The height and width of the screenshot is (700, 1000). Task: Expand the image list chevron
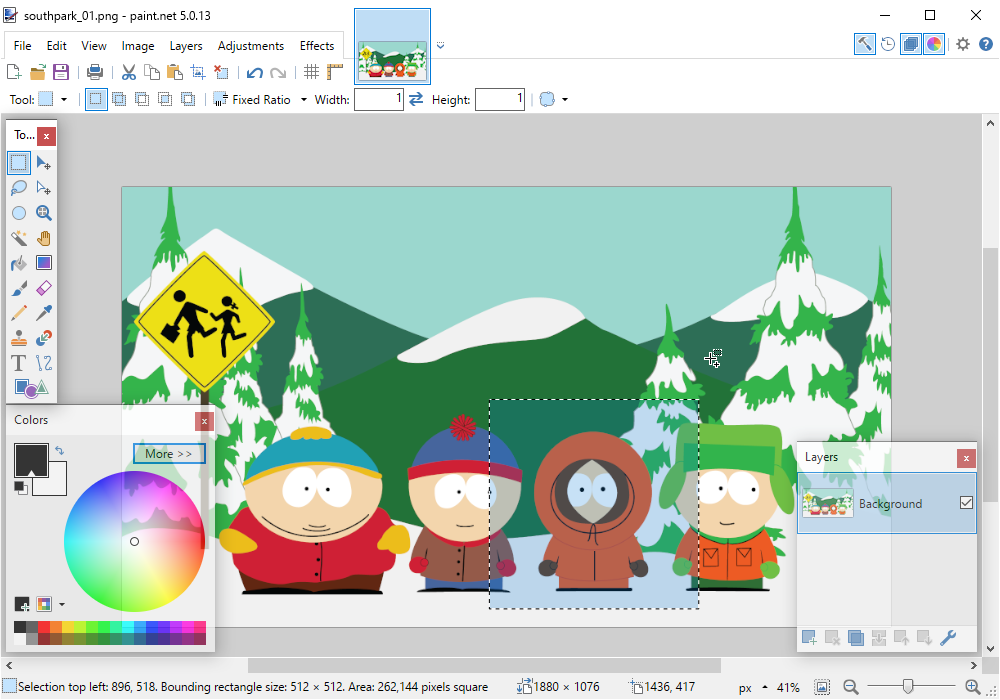point(440,45)
